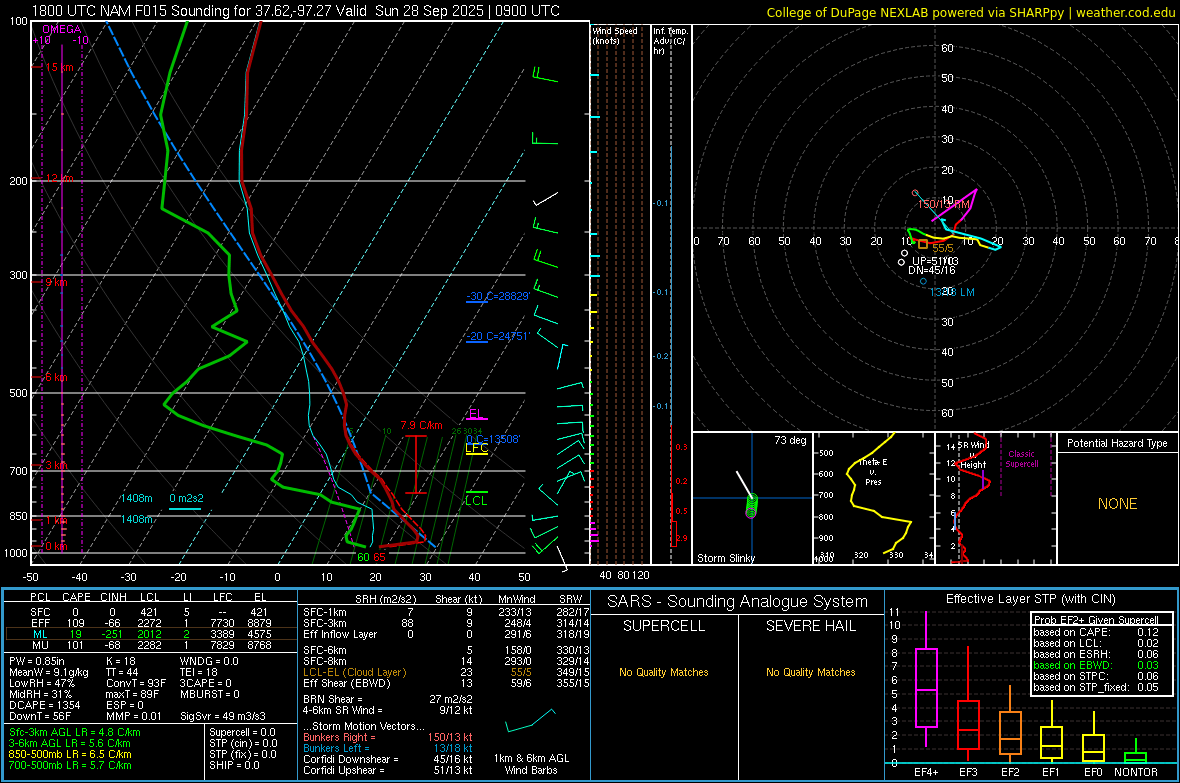Click 'Sfc-3km AGL LR = 4.8 C/km'
This screenshot has width=1180, height=783.
[75, 732]
